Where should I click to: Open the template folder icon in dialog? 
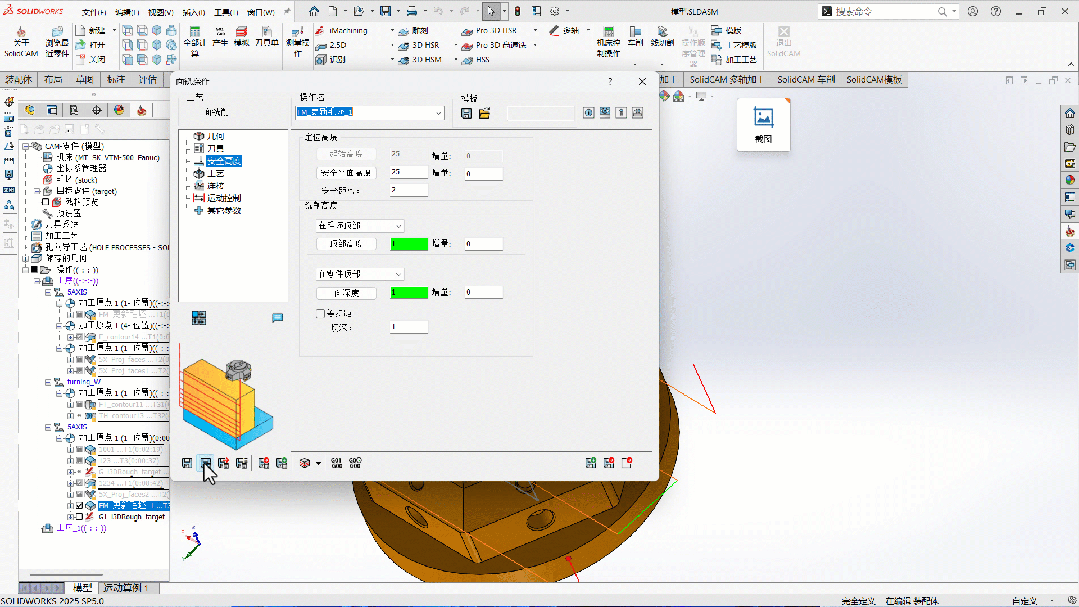484,113
